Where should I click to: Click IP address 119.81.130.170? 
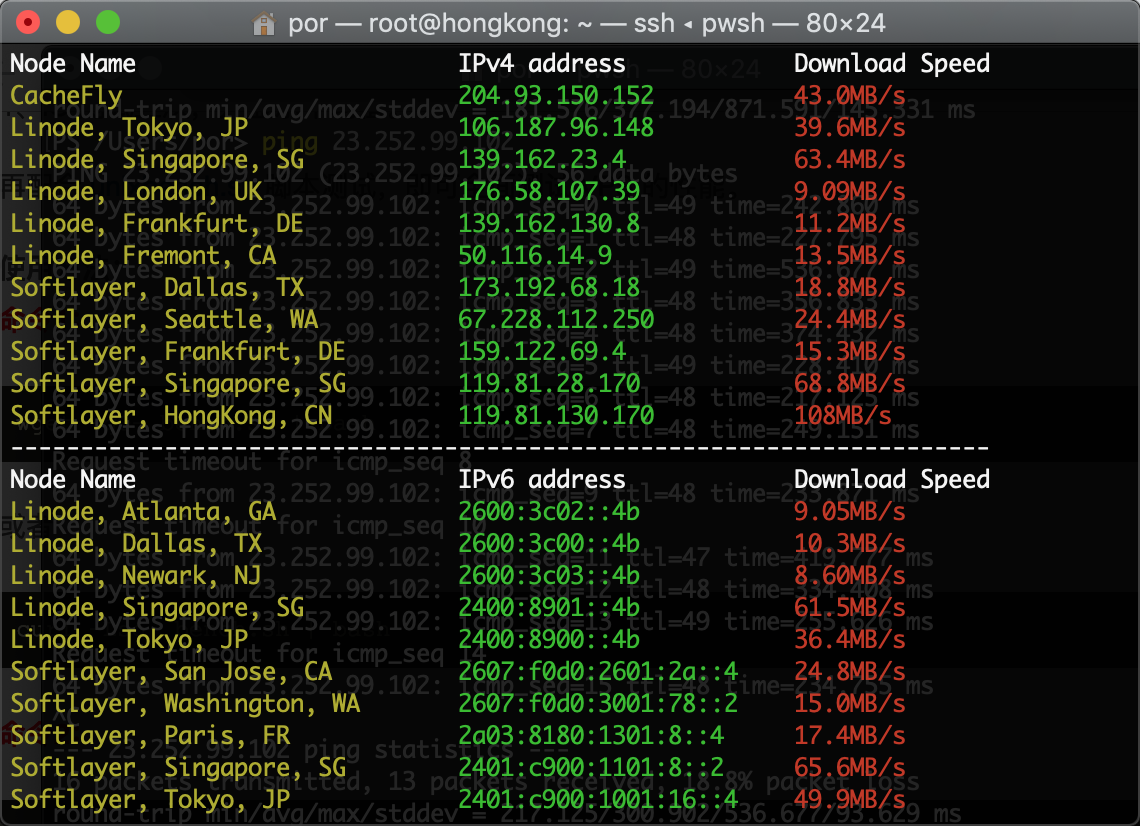point(555,415)
